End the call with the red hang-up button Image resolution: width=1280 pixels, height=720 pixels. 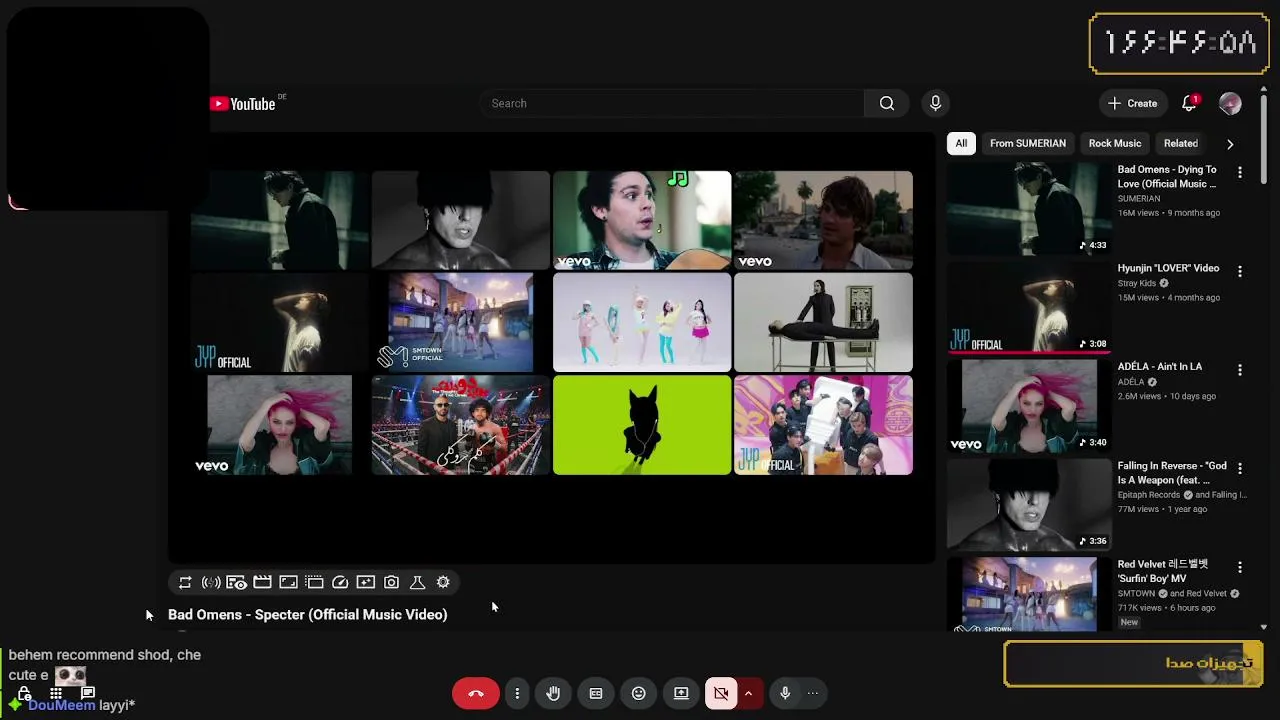point(476,693)
